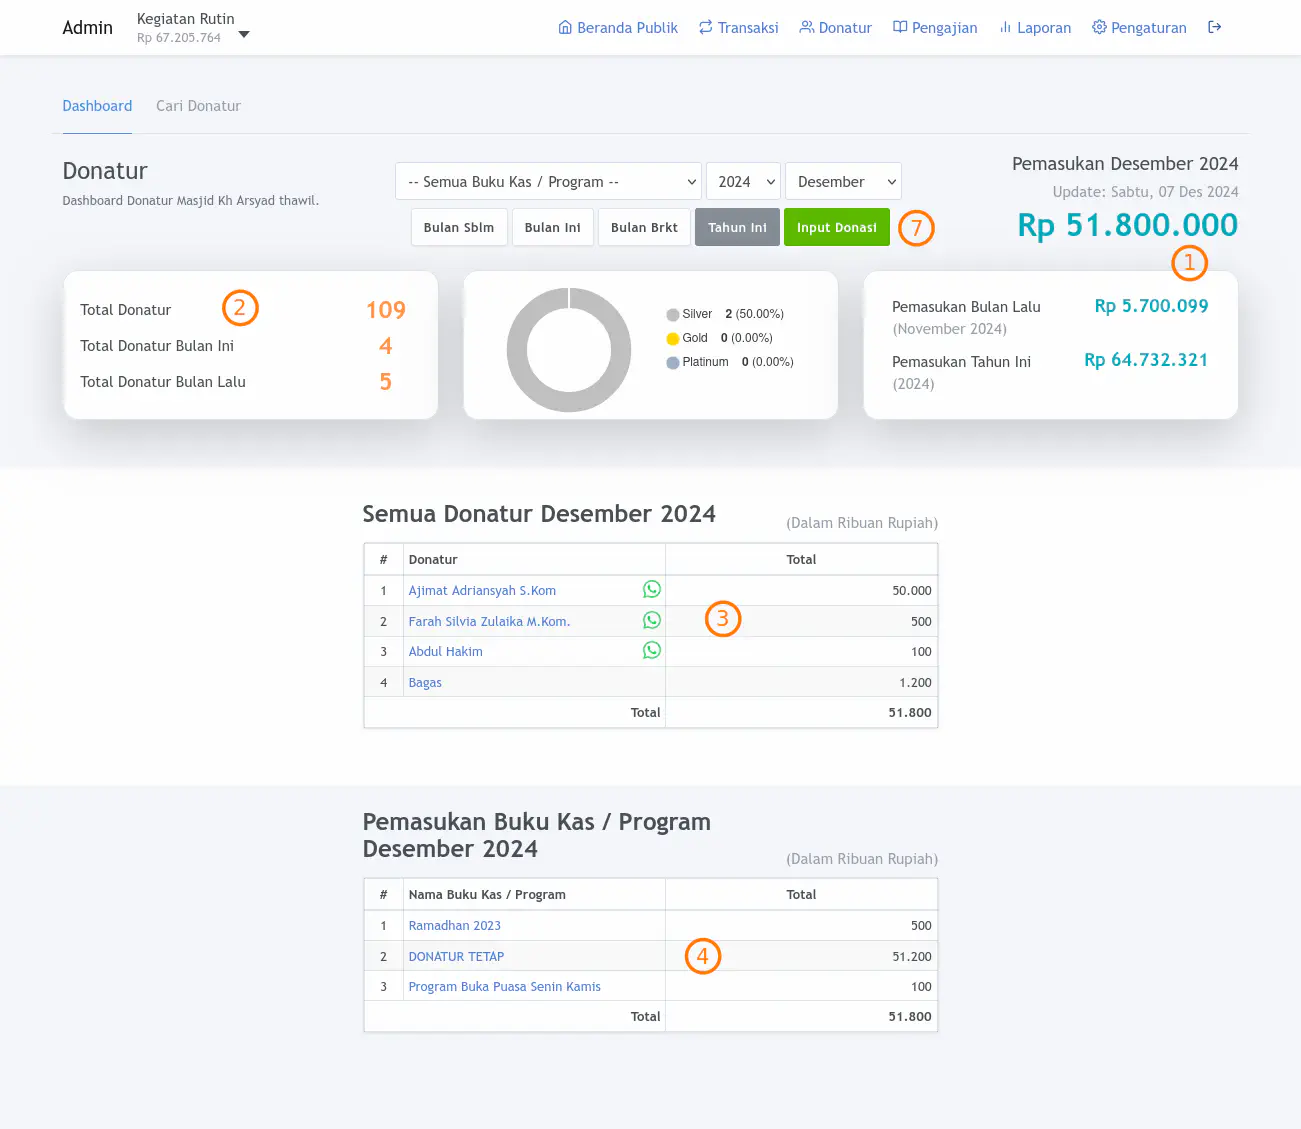Screen dimensions: 1301x1129
Task: Open the Donatur menu in the top navigation
Action: coord(835,28)
